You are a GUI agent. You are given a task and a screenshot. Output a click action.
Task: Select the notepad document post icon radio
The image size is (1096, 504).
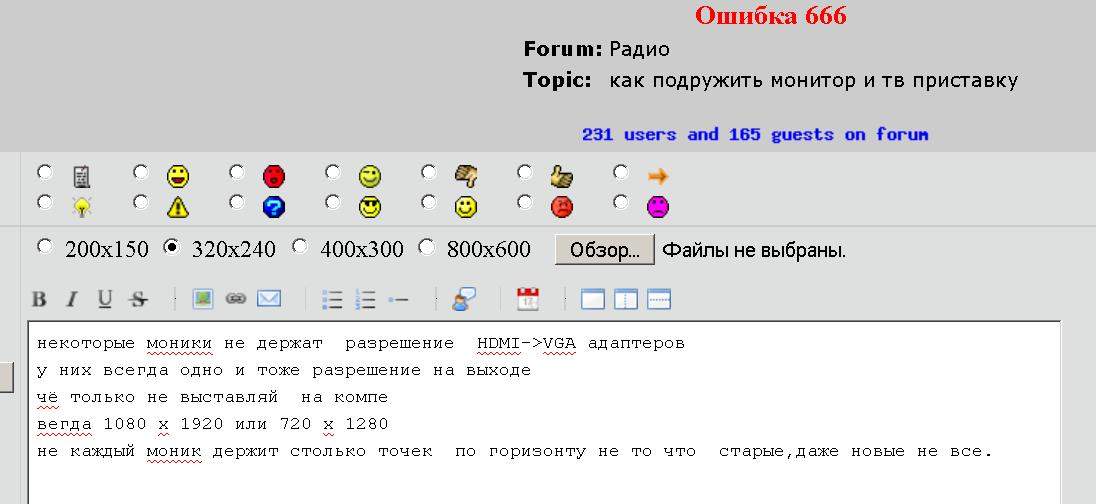(x=45, y=171)
